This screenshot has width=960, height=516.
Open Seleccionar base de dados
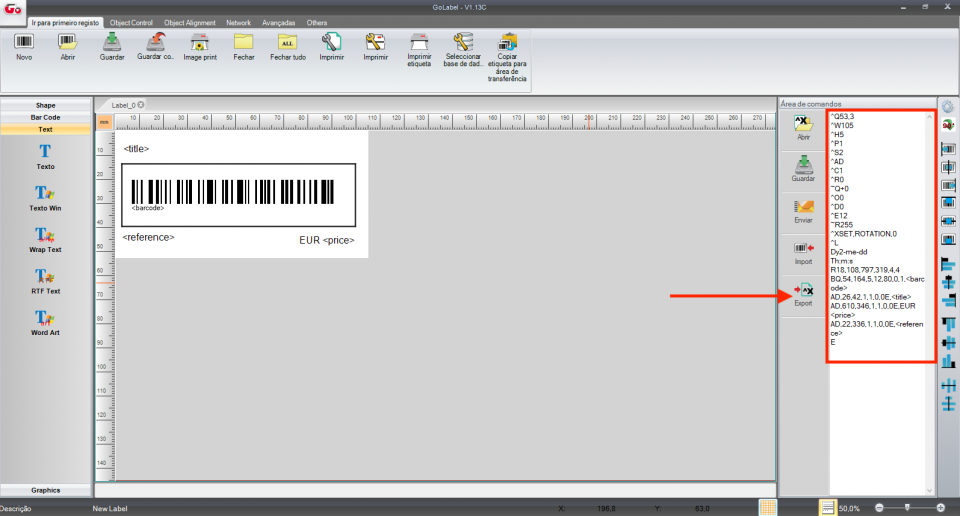click(463, 43)
